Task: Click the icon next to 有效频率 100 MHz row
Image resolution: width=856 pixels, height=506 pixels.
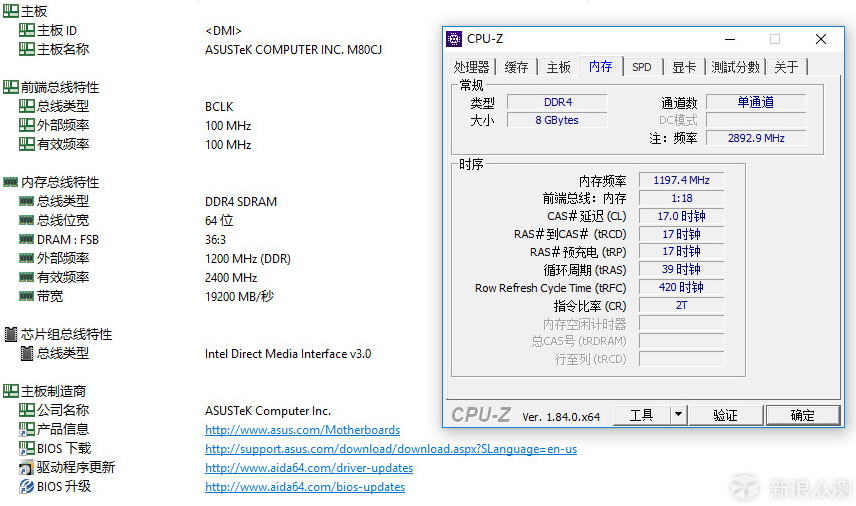Action: [27, 144]
